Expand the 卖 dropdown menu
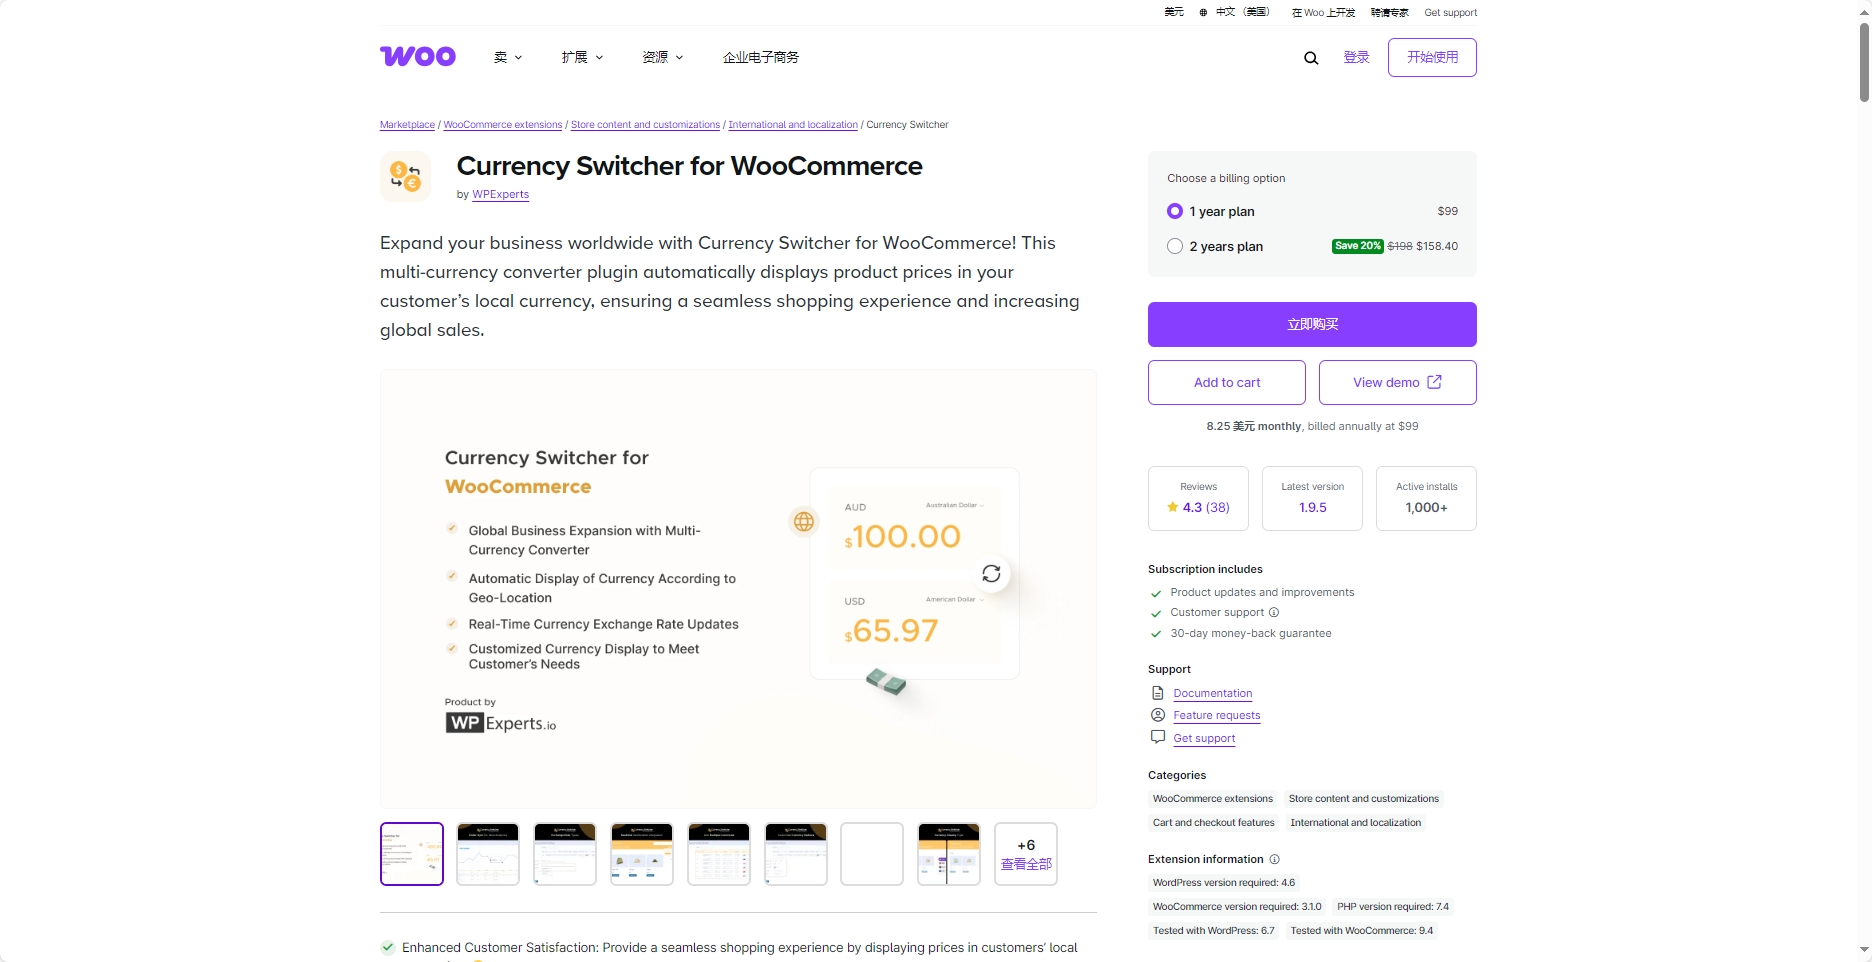The height and width of the screenshot is (962, 1872). pyautogui.click(x=508, y=58)
